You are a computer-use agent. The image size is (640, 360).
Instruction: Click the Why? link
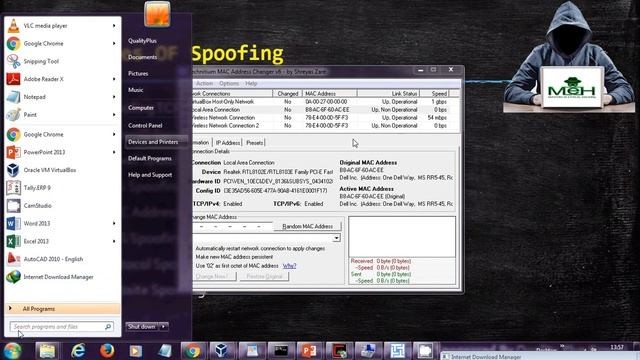[289, 266]
